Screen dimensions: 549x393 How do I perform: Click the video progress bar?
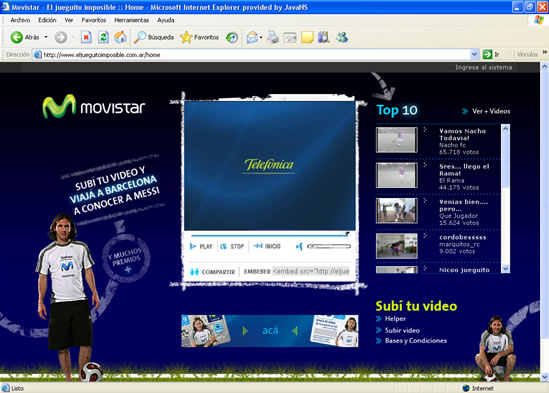click(x=269, y=235)
